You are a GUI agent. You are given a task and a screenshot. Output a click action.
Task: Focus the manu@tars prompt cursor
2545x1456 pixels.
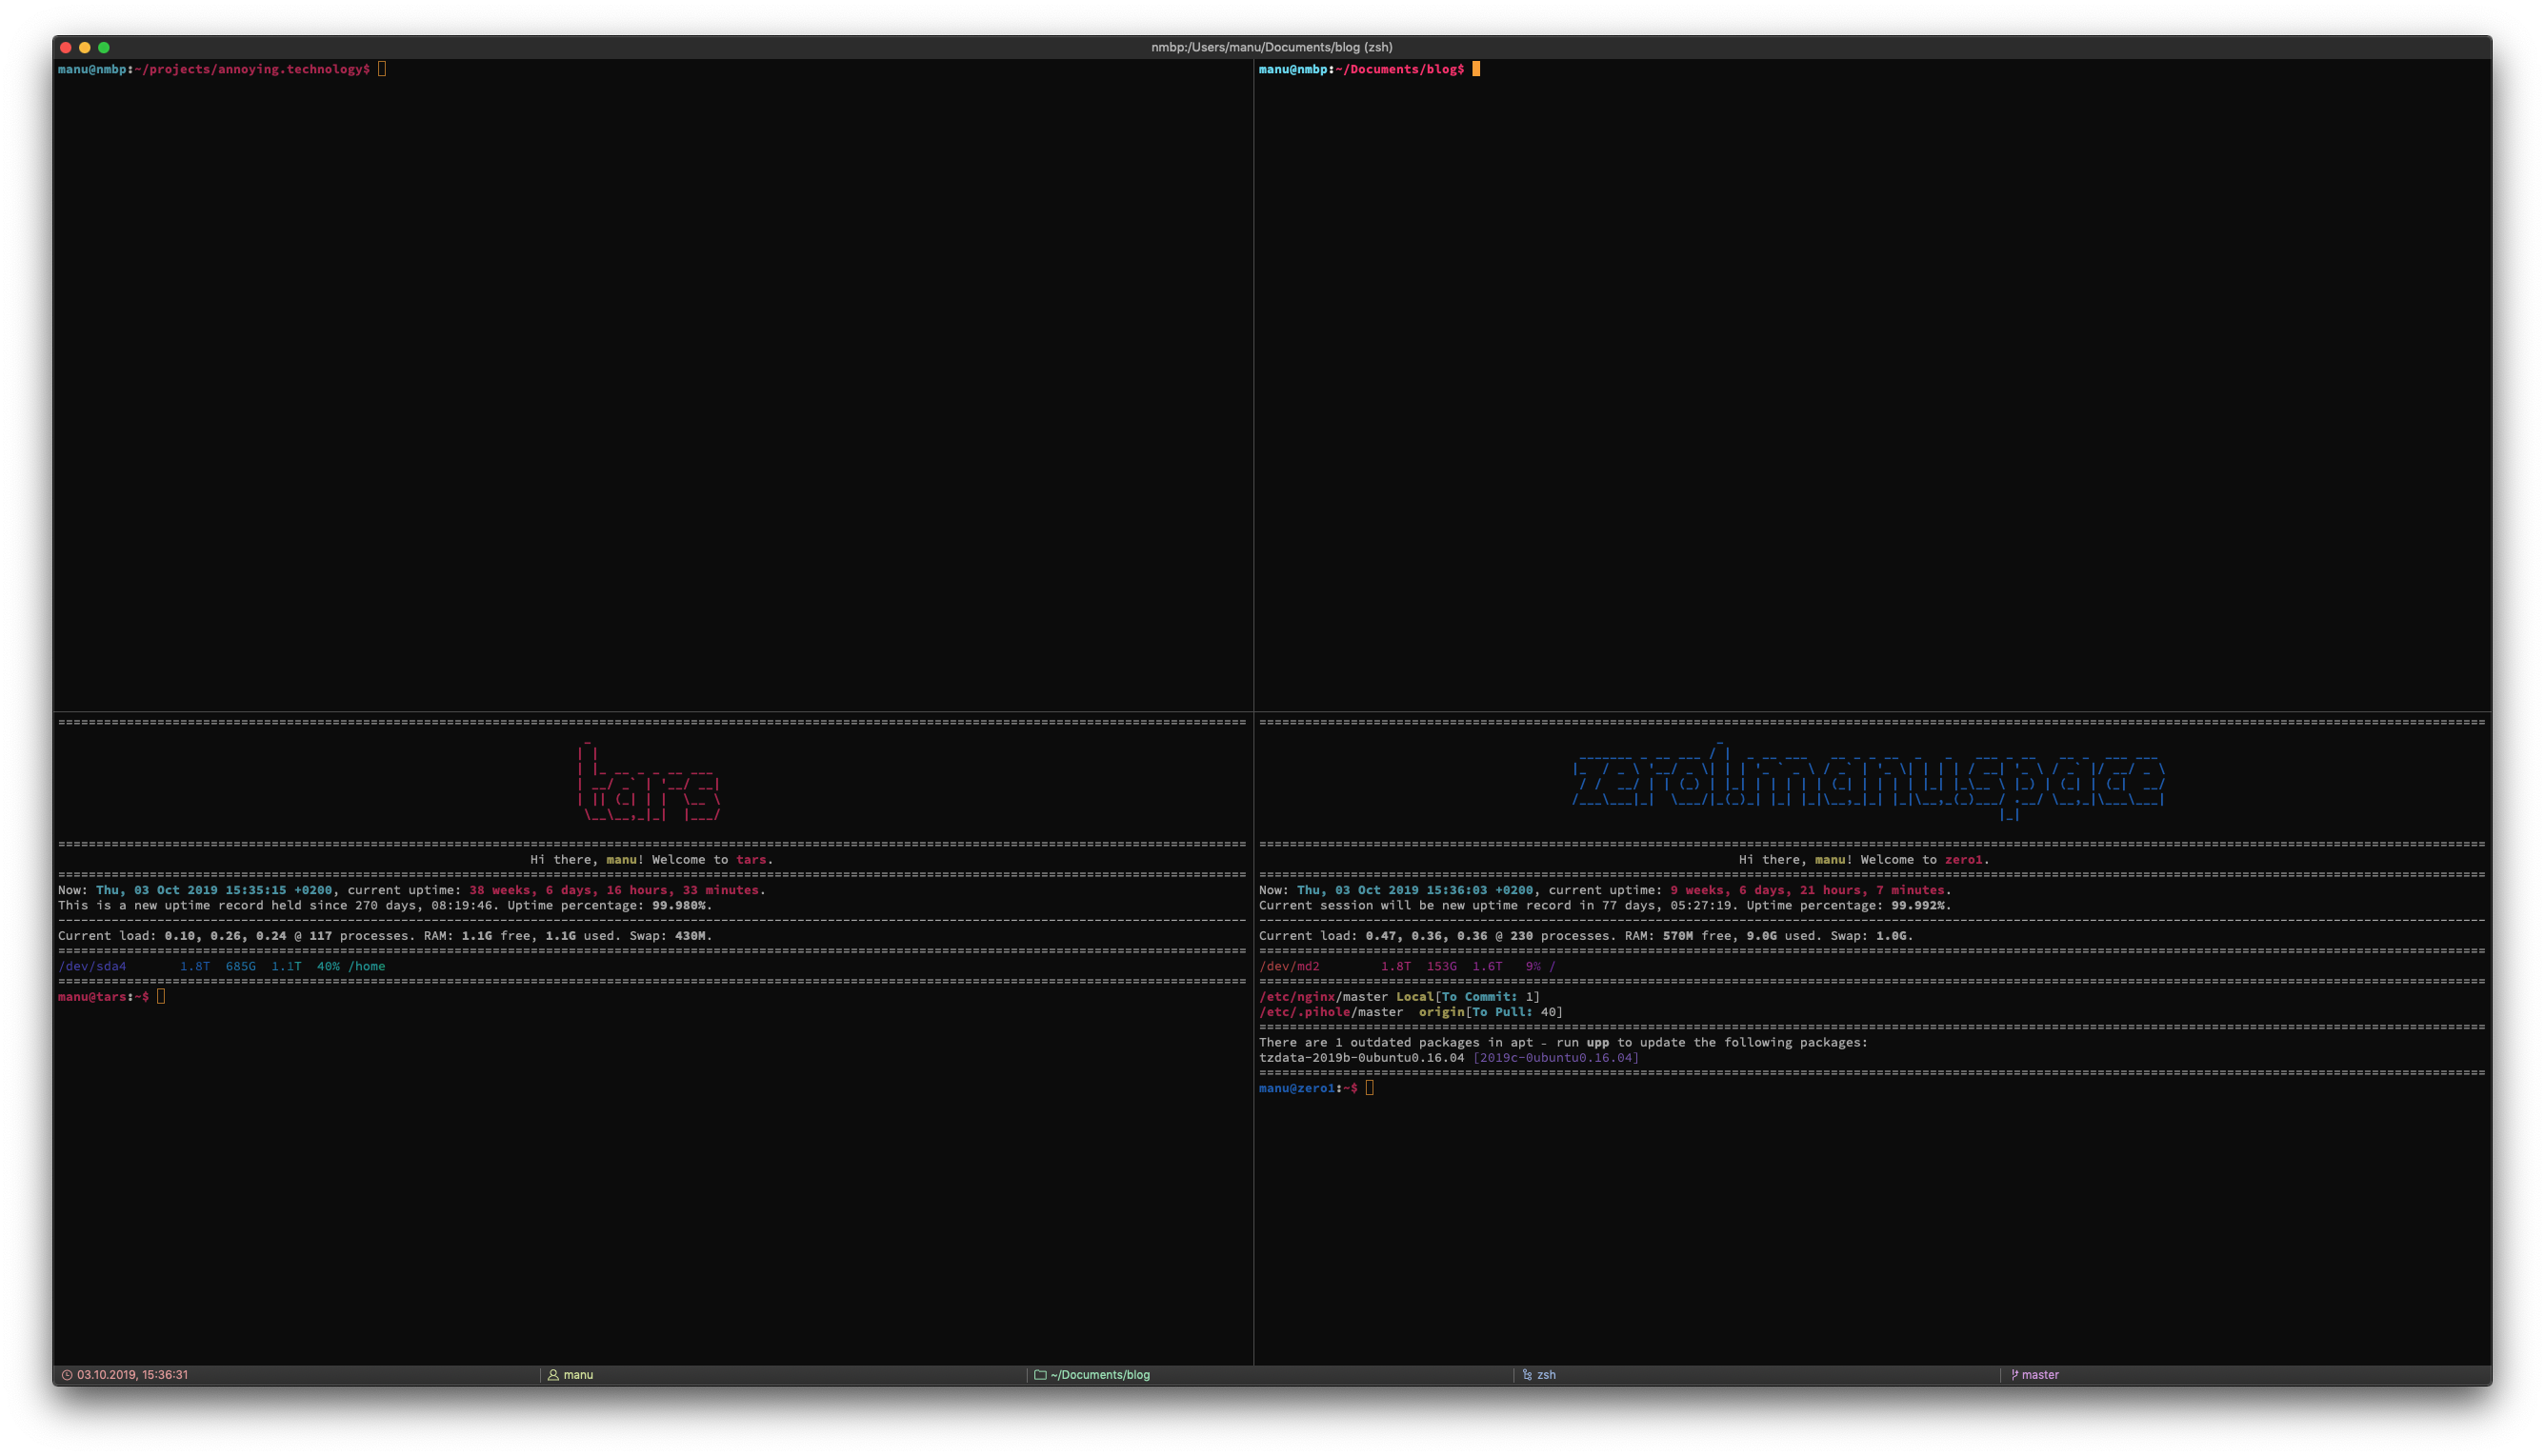click(161, 997)
